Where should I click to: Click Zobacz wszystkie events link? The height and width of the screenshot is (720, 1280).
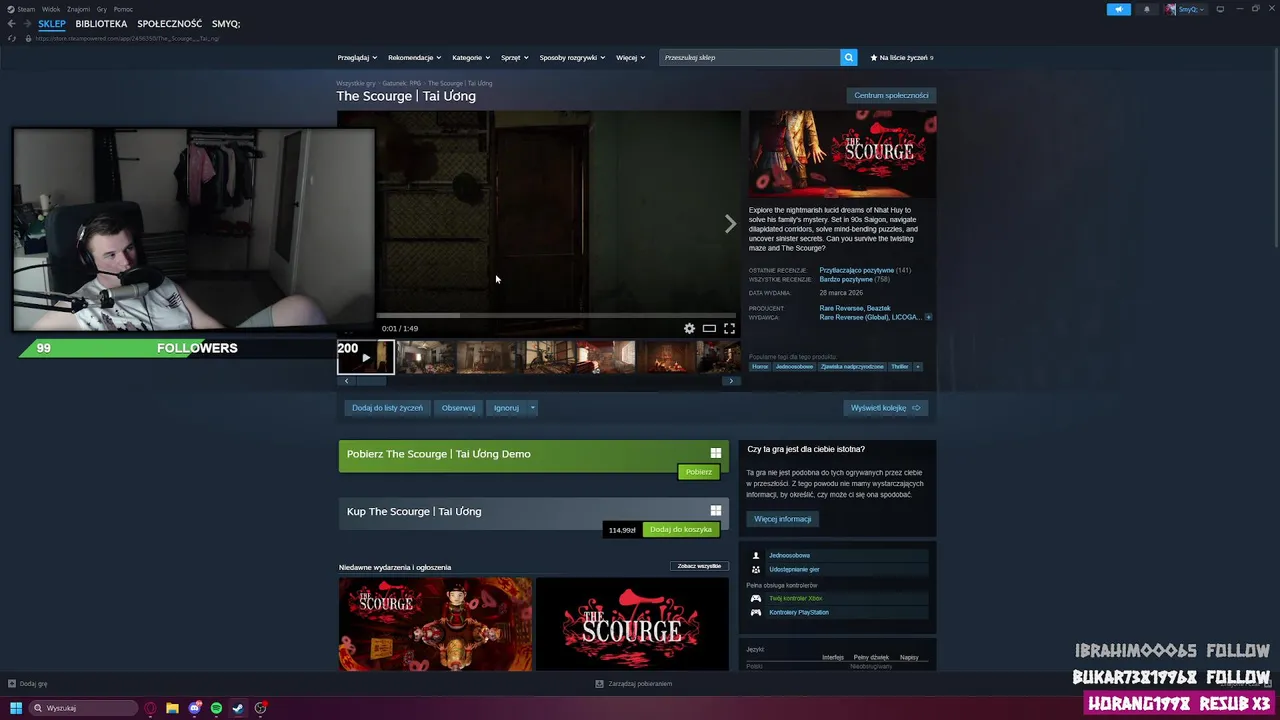(699, 566)
